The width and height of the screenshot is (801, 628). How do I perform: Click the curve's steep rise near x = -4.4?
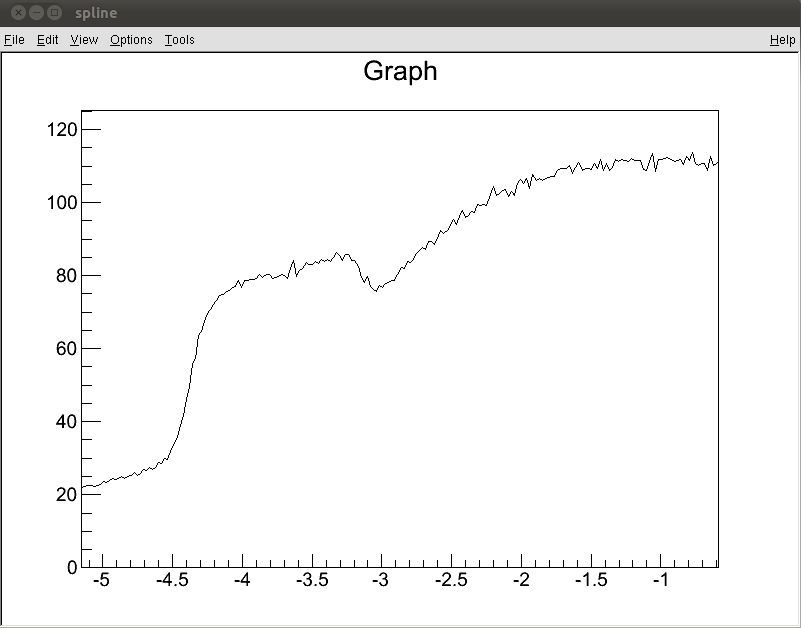[x=189, y=393]
